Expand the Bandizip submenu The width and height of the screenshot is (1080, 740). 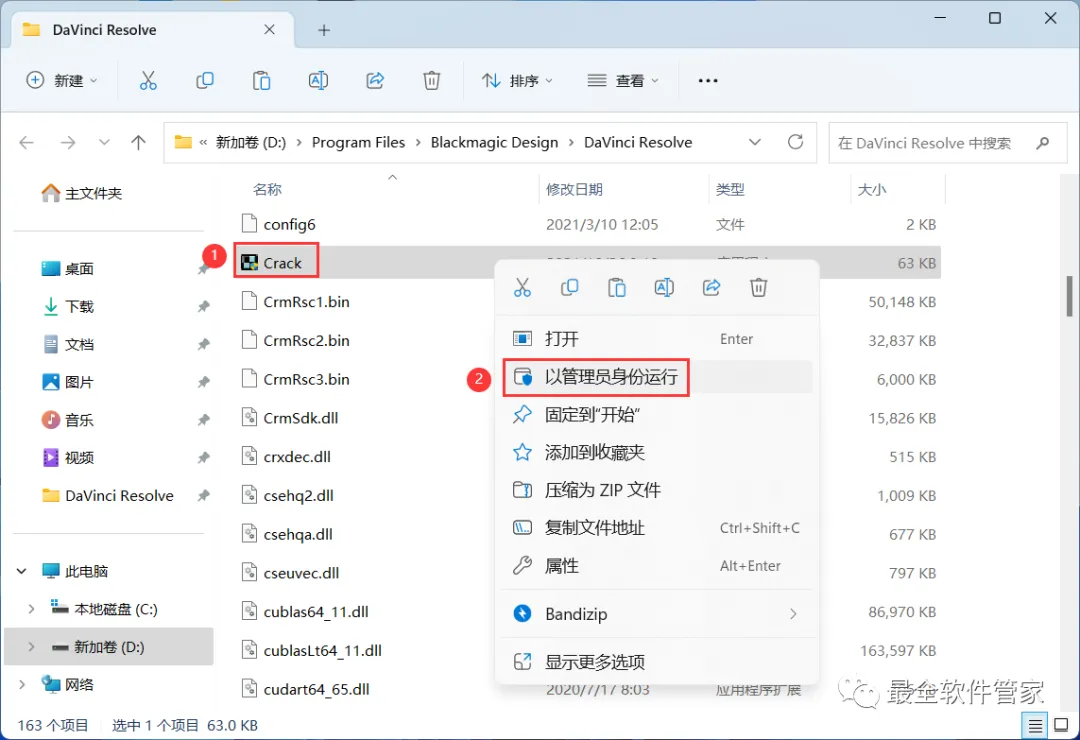click(793, 614)
